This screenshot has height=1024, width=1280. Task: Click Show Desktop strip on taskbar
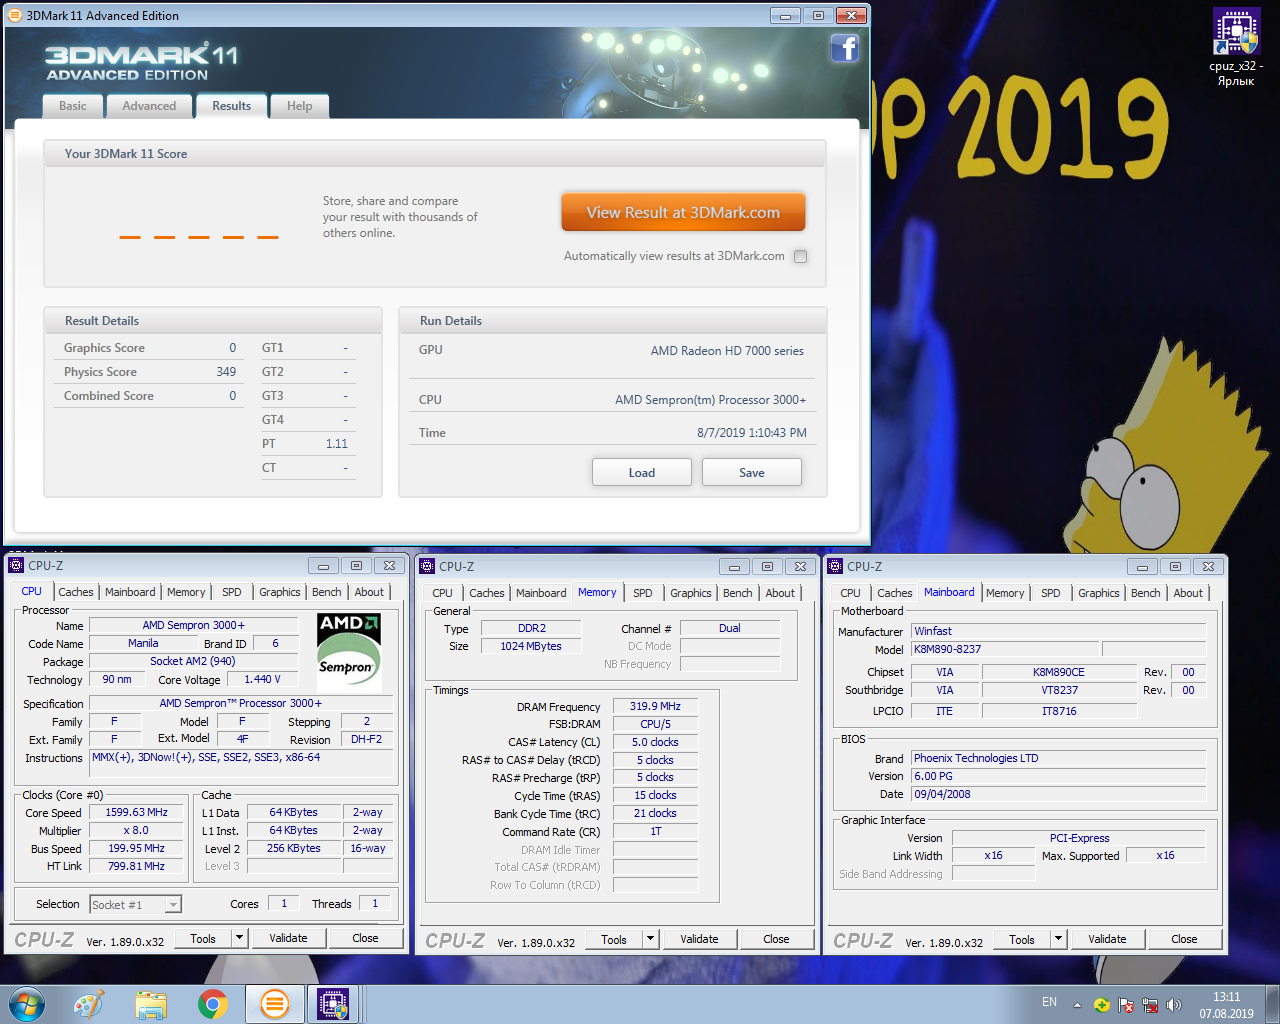pos(1272,1004)
